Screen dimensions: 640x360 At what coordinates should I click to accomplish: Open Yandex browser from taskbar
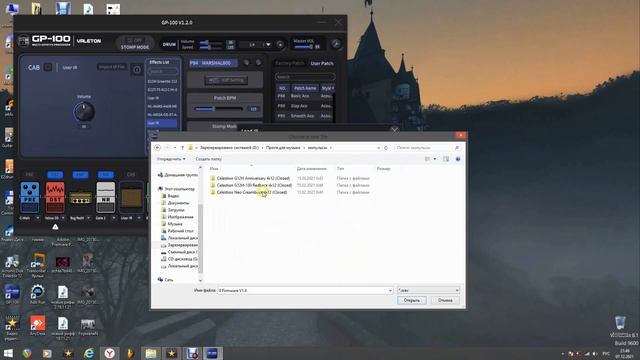point(109,353)
